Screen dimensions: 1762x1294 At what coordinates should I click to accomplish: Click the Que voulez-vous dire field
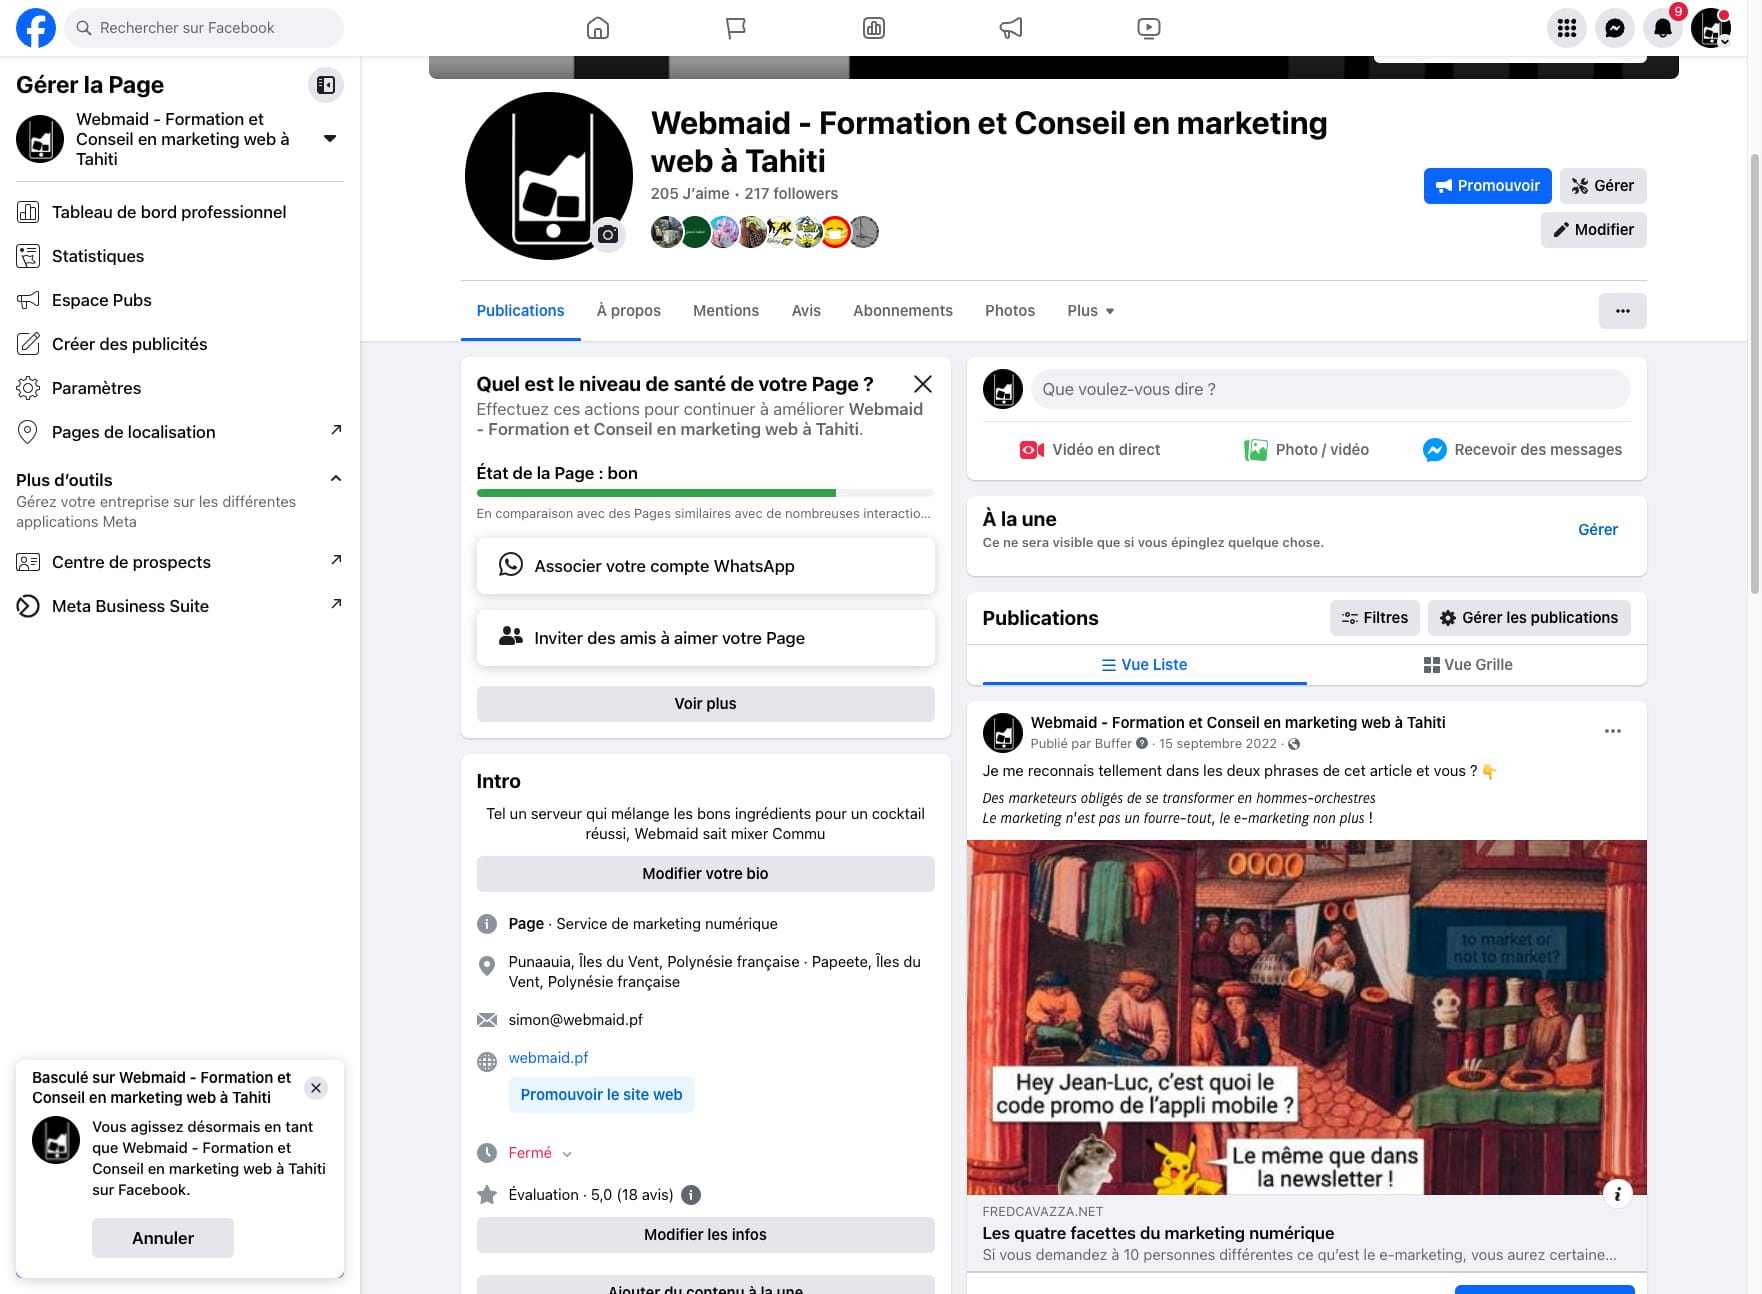coord(1330,389)
